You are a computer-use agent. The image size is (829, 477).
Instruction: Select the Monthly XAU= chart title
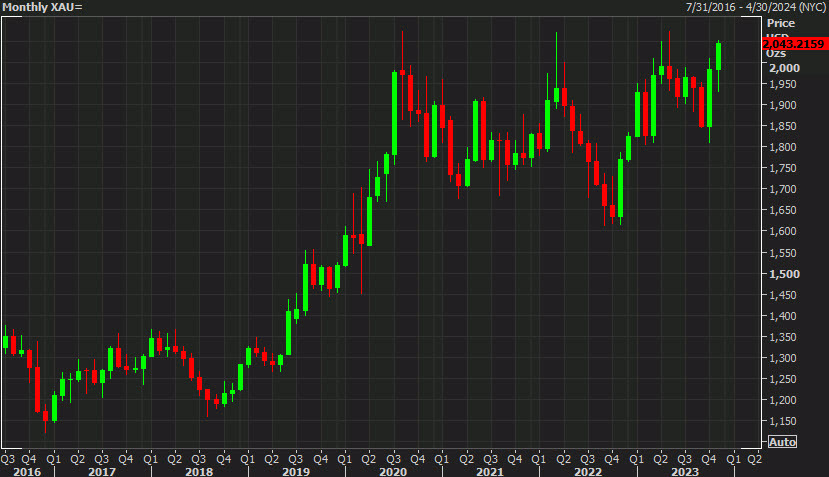pyautogui.click(x=42, y=7)
